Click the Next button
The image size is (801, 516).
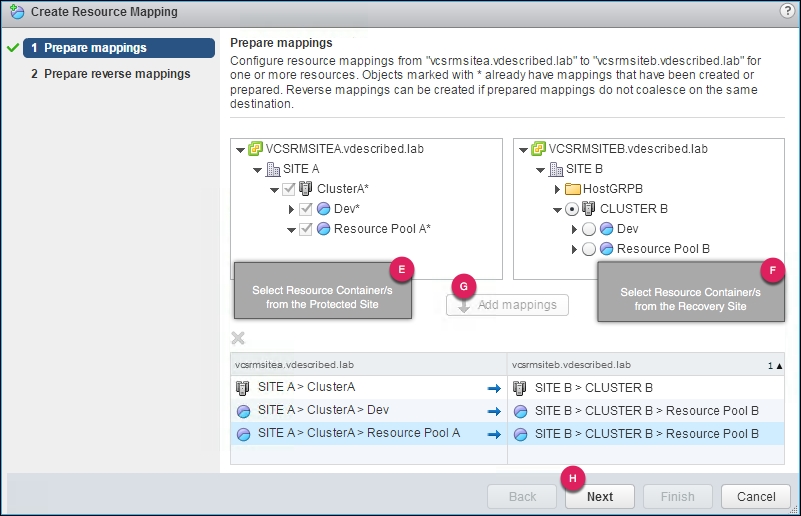click(x=600, y=497)
